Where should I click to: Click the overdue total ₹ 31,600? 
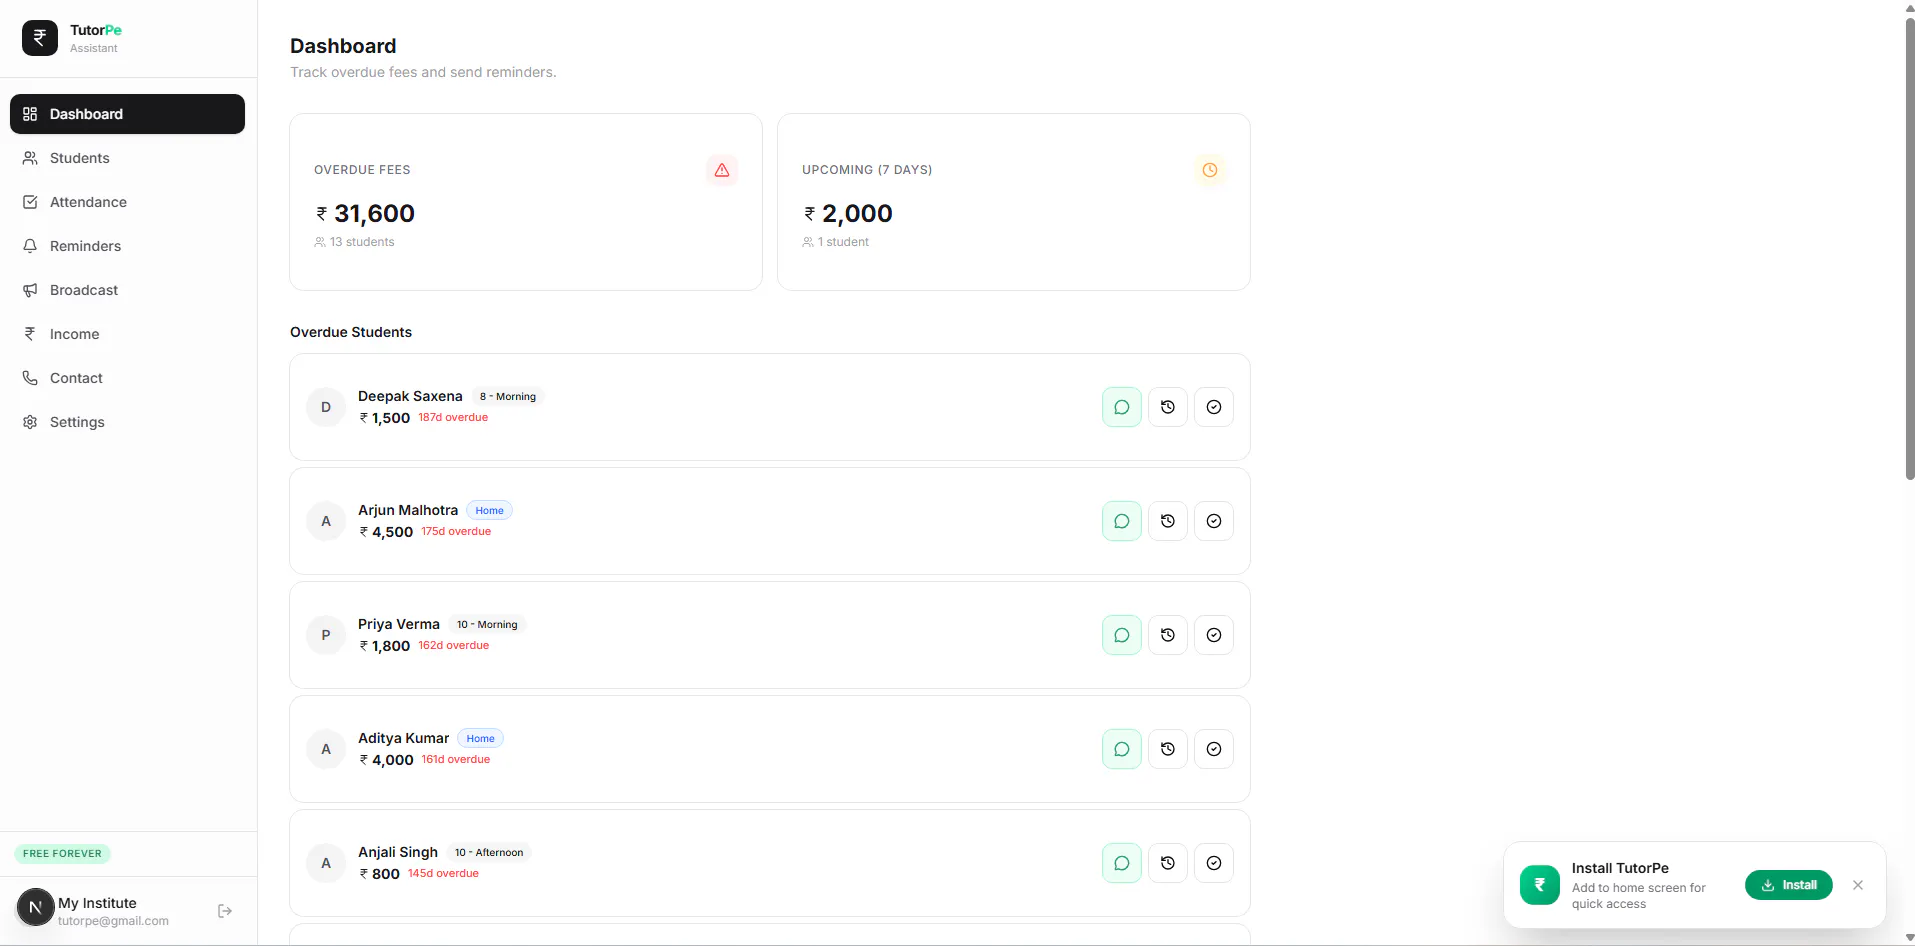pyautogui.click(x=365, y=213)
